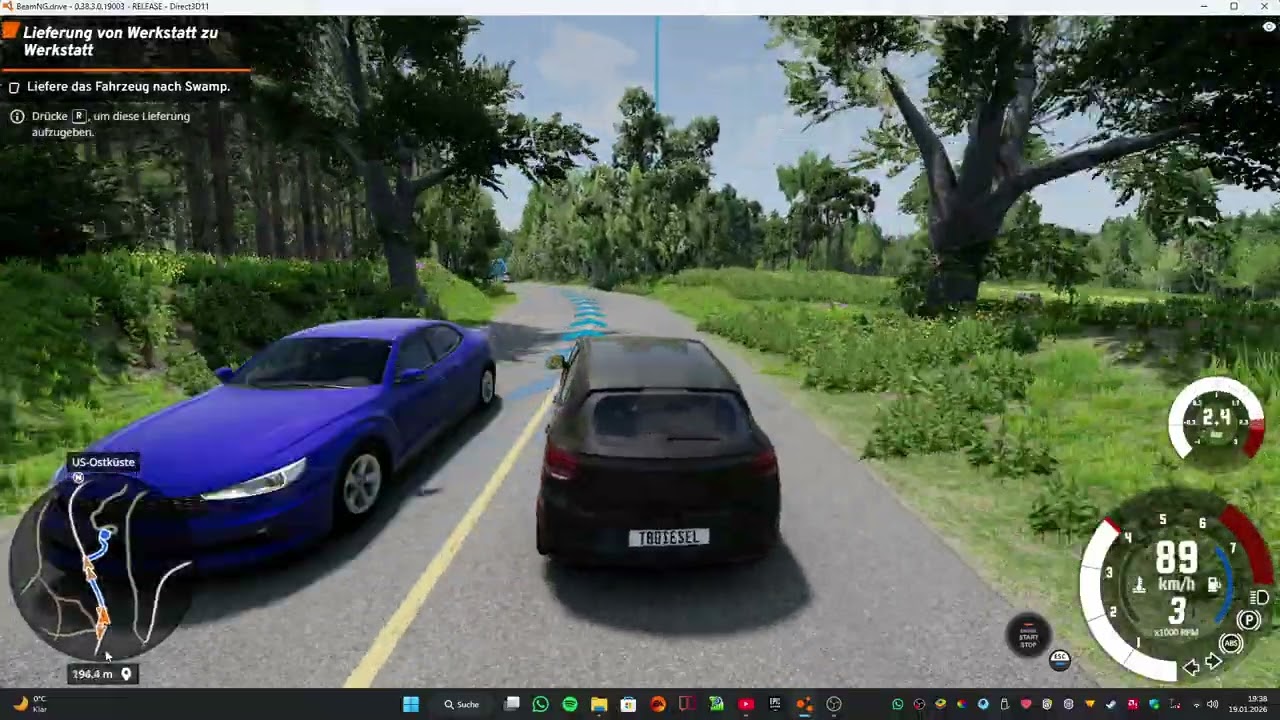Open Spotify from the taskbar
Viewport: 1280px width, 720px height.
tap(570, 704)
